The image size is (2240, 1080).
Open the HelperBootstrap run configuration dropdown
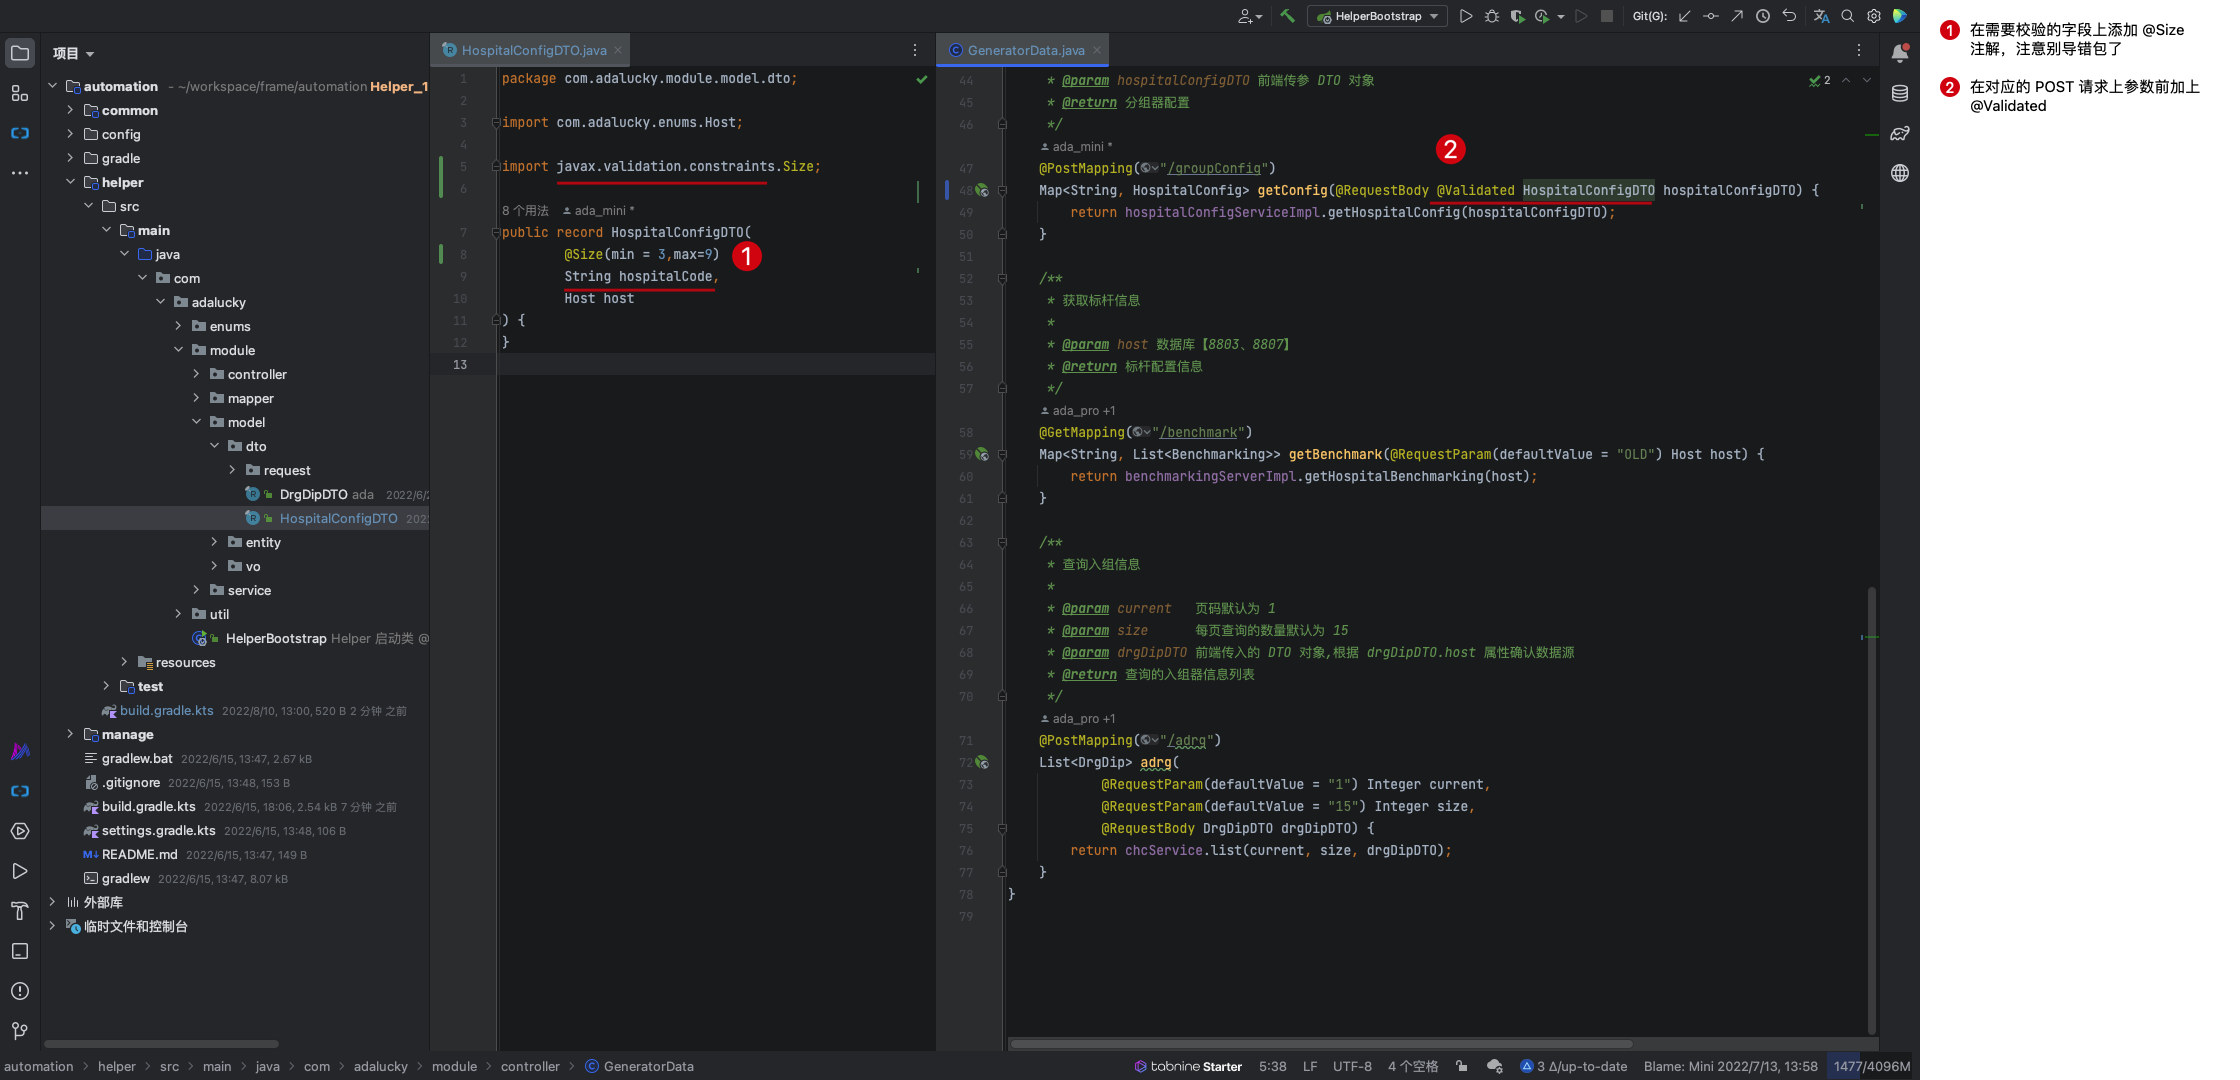(1377, 16)
